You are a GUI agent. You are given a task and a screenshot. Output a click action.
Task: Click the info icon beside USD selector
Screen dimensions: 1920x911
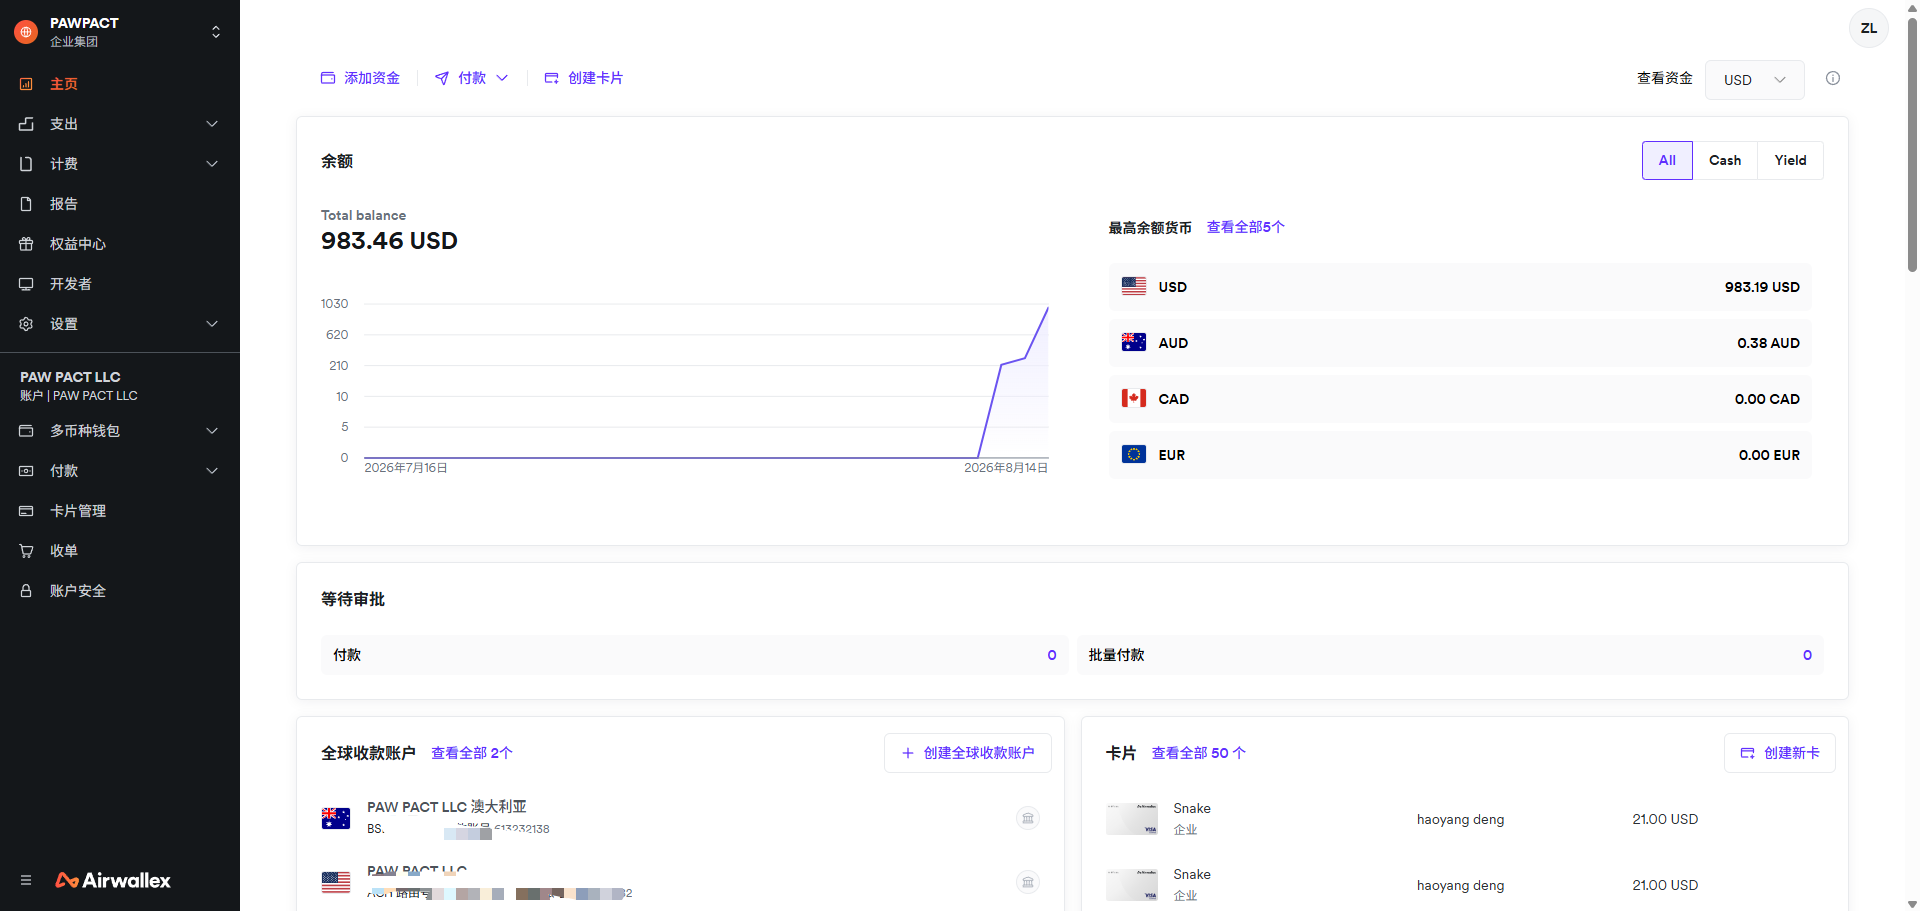tap(1833, 78)
